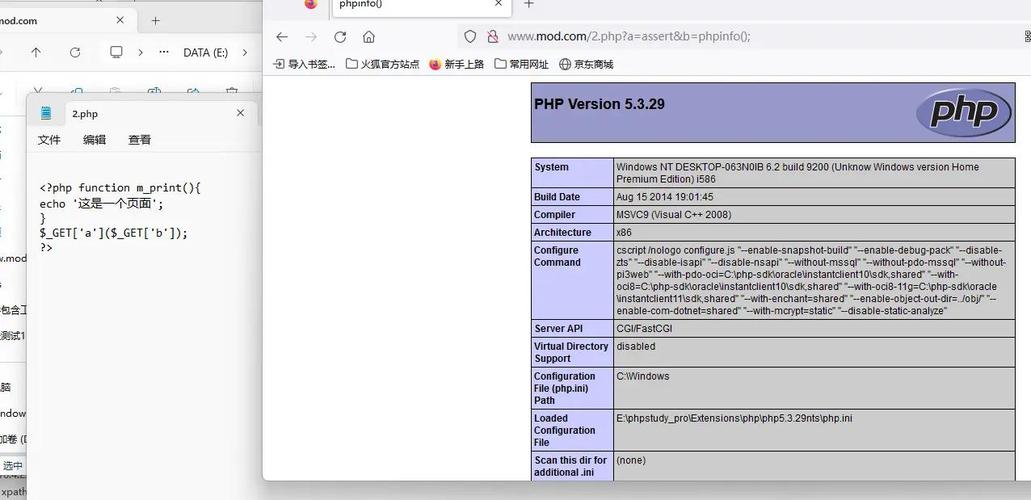Select DATA (E:) in the Explorer breadcrumb
This screenshot has height=500, width=1031.
[x=206, y=53]
